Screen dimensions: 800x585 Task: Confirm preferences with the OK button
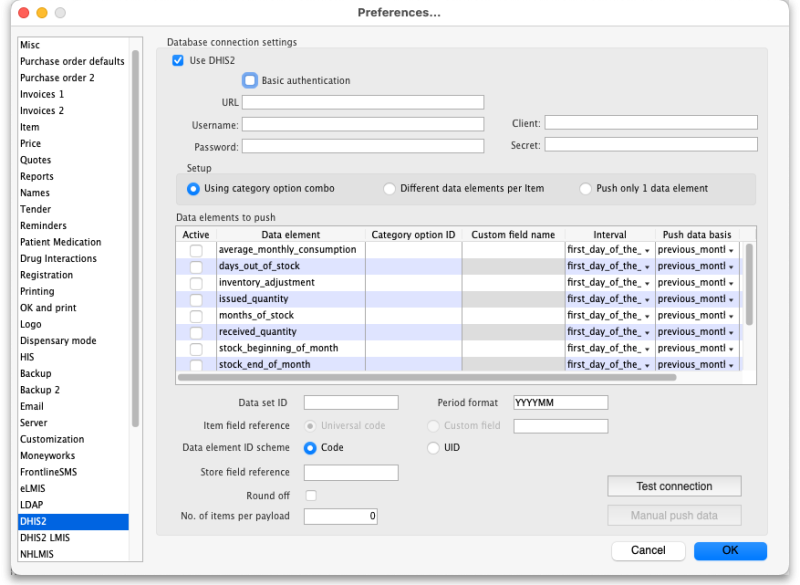(730, 550)
